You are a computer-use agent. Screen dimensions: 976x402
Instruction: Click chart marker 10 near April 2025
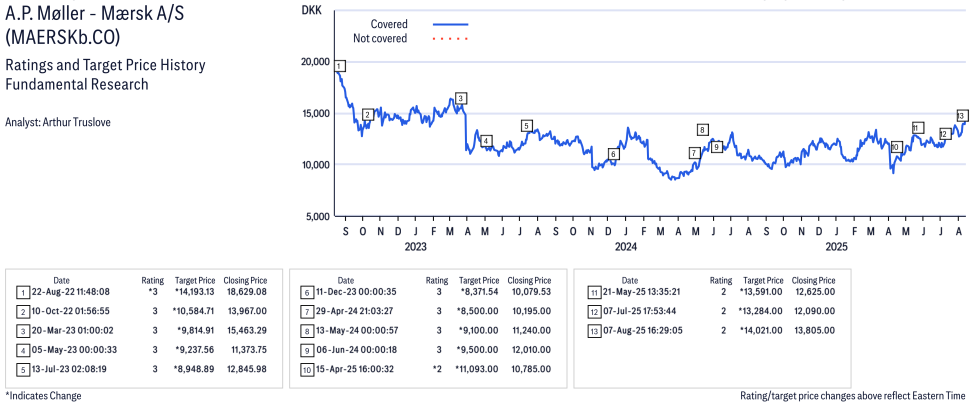(x=896, y=147)
